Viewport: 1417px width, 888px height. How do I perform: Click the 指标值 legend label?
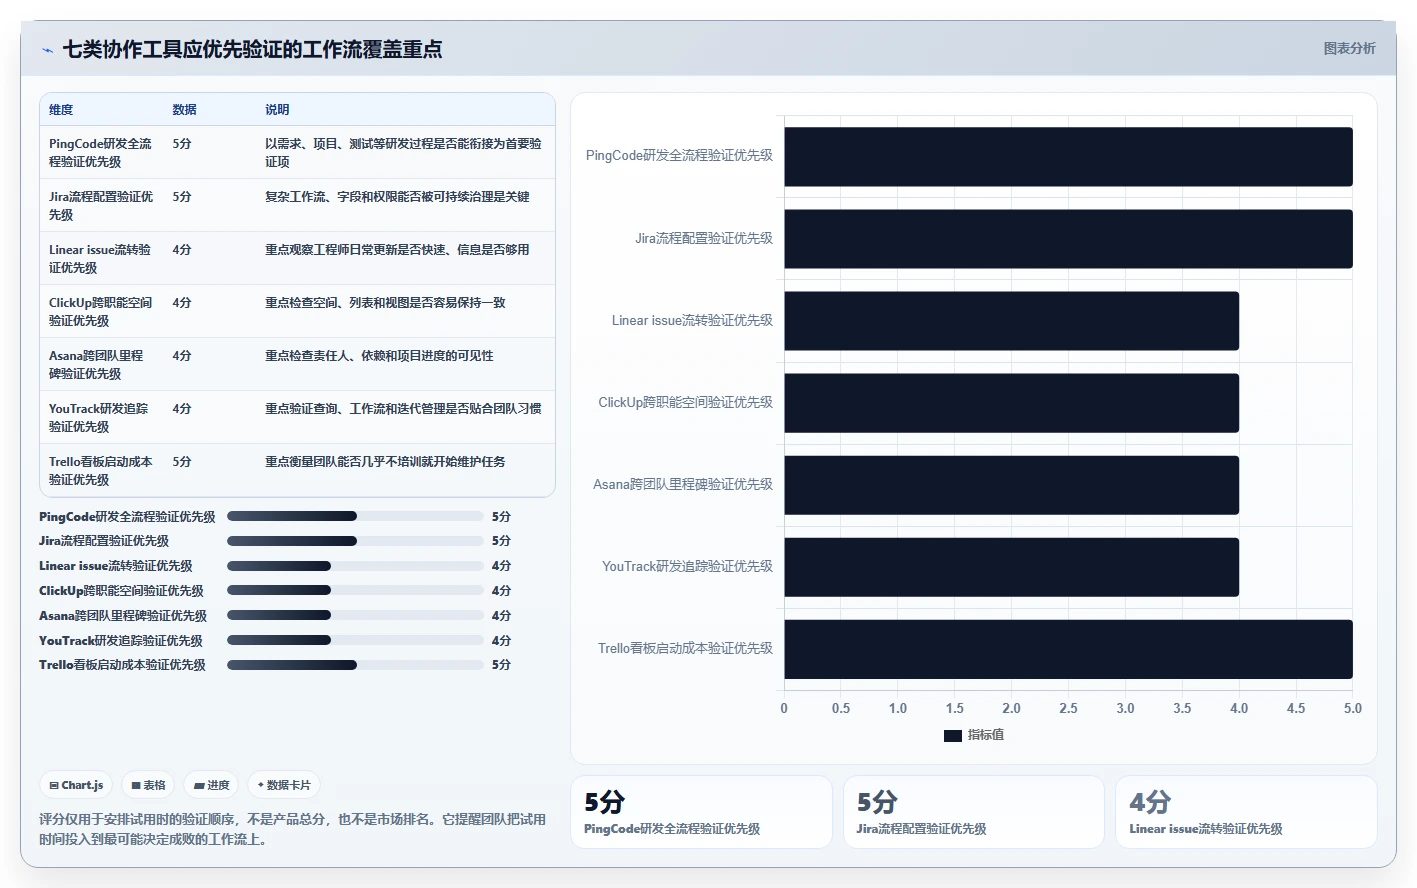coord(986,735)
